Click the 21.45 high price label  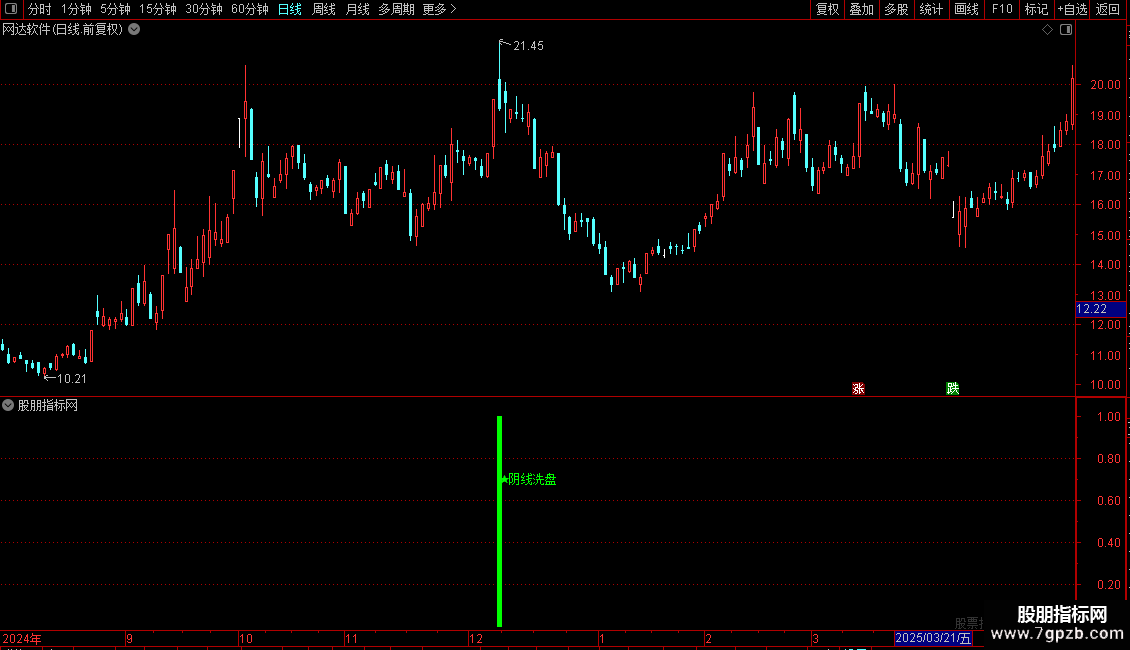point(528,46)
